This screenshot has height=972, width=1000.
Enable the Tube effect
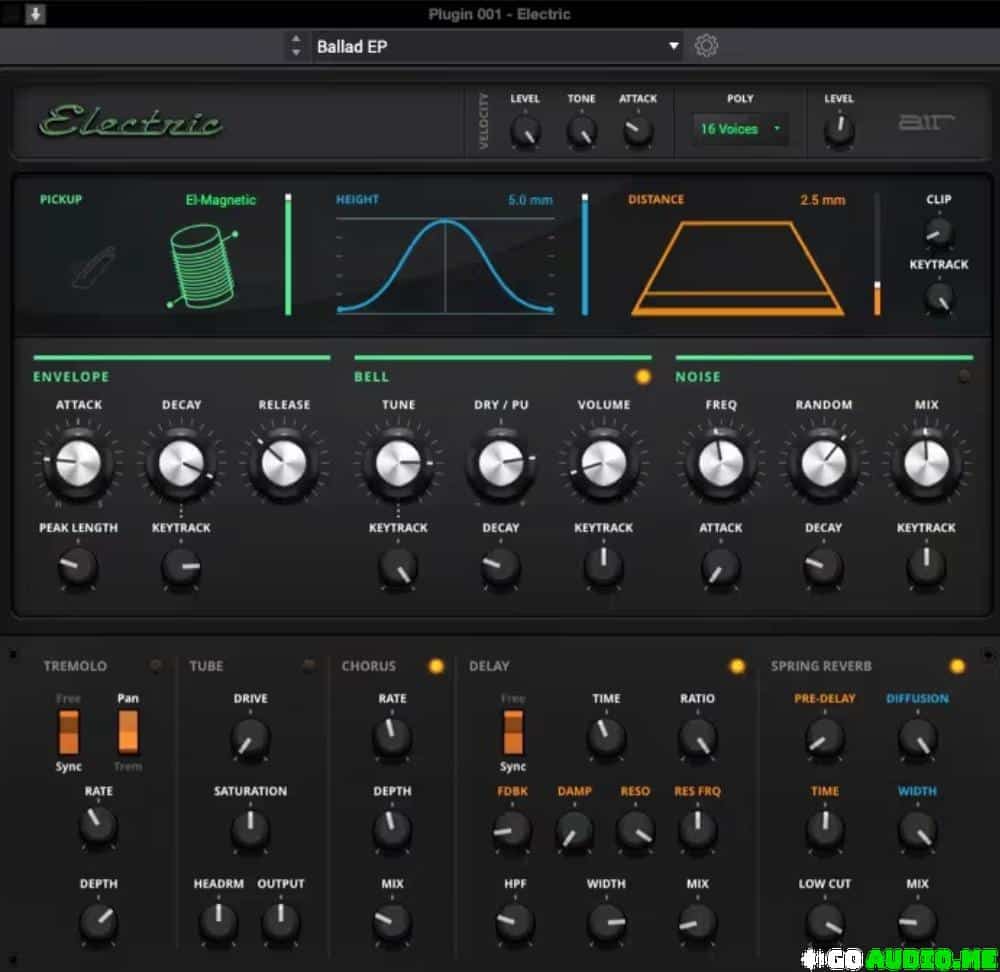[x=309, y=666]
